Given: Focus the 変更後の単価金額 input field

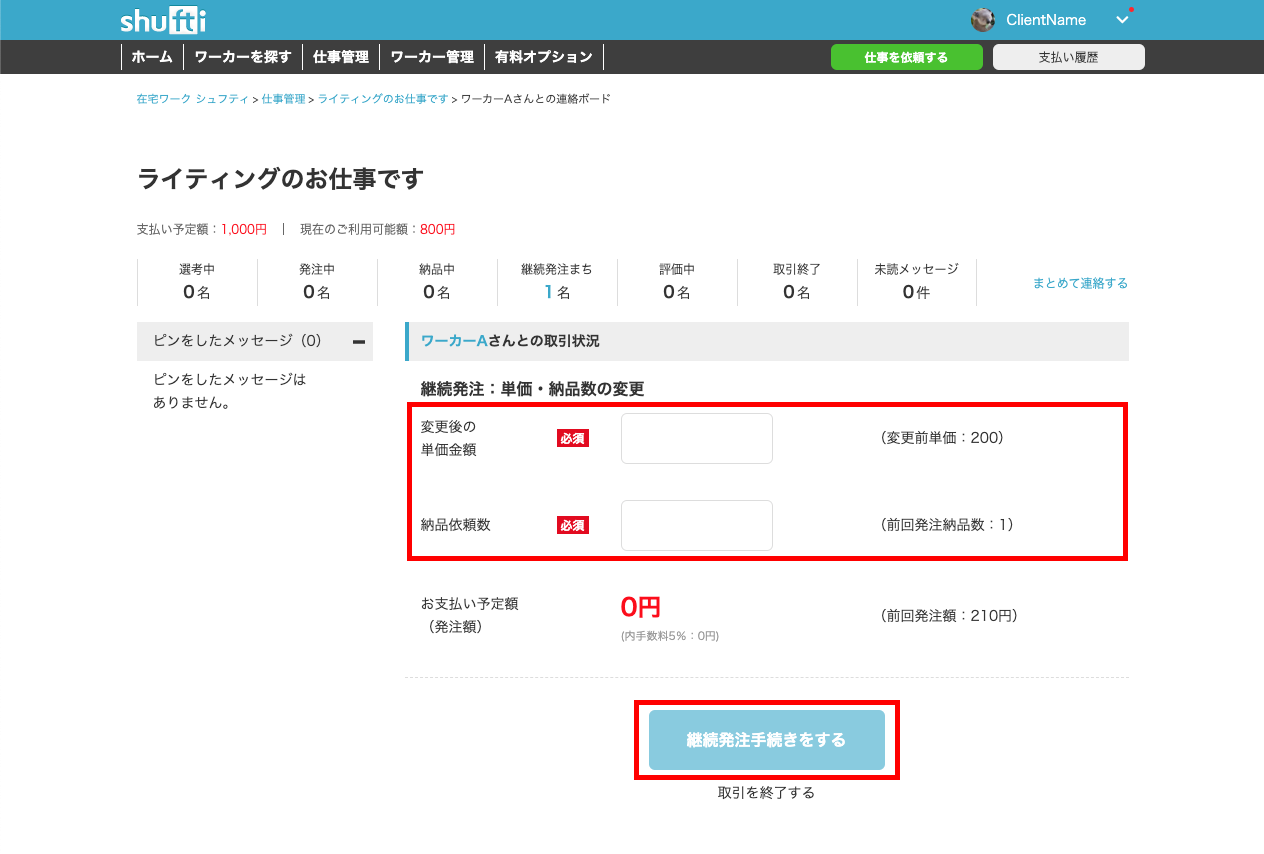Looking at the screenshot, I should click(x=697, y=438).
